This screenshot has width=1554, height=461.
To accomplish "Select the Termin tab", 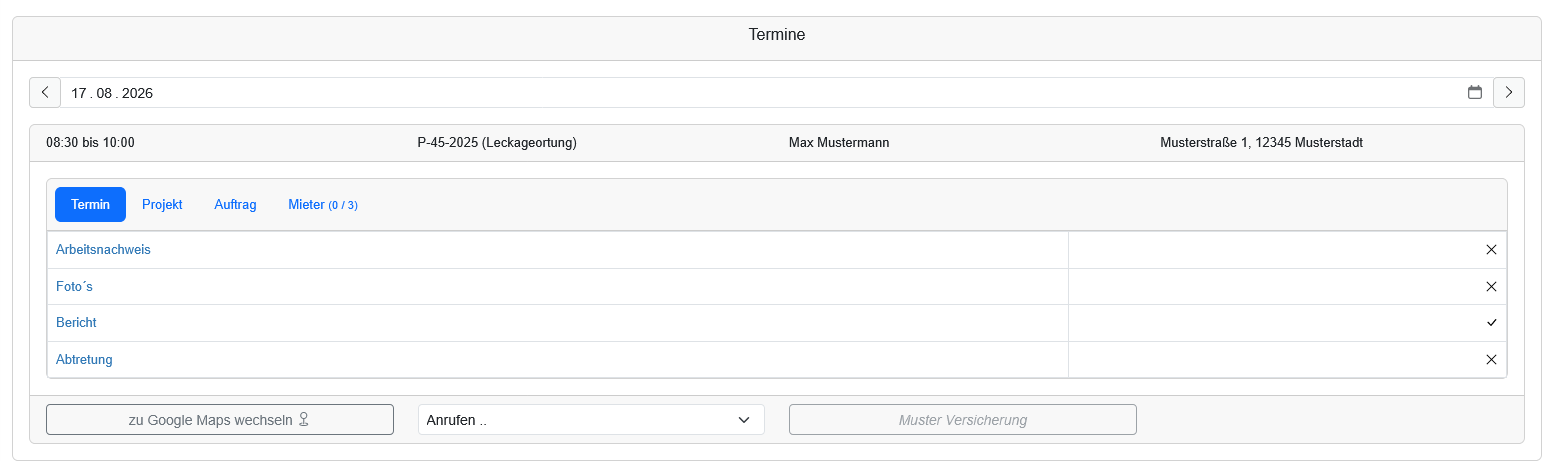I will [90, 204].
